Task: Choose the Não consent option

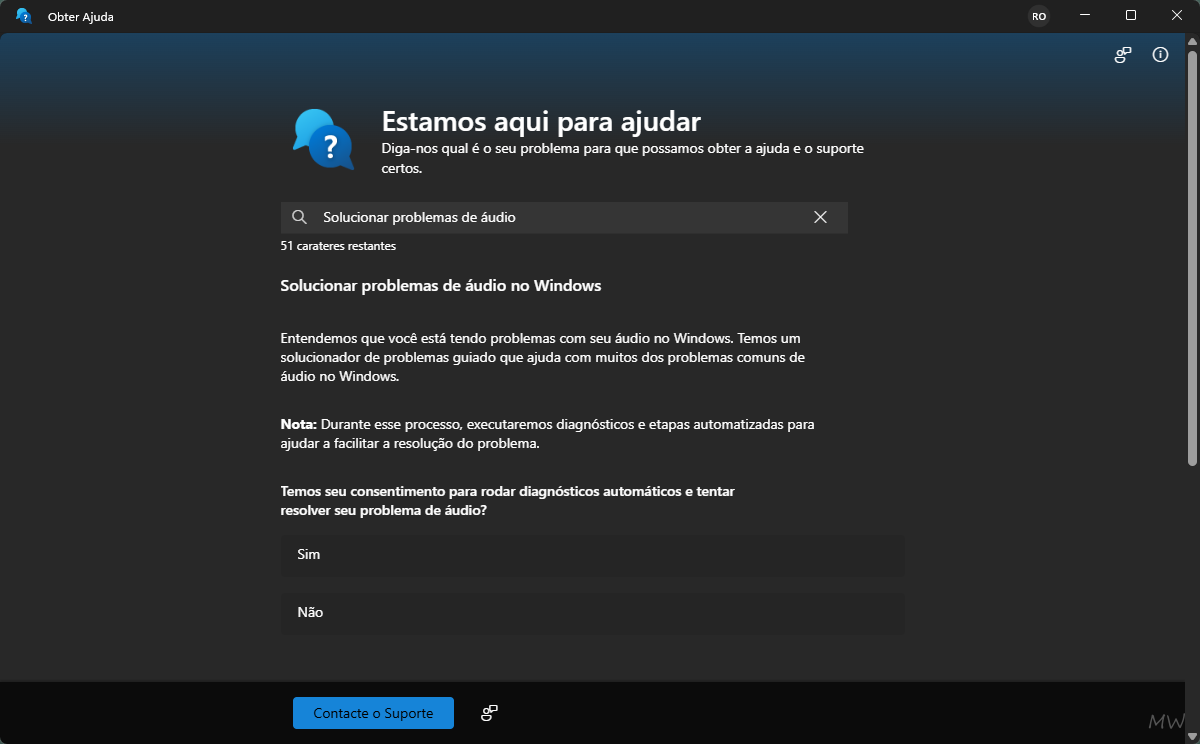Action: pyautogui.click(x=593, y=612)
